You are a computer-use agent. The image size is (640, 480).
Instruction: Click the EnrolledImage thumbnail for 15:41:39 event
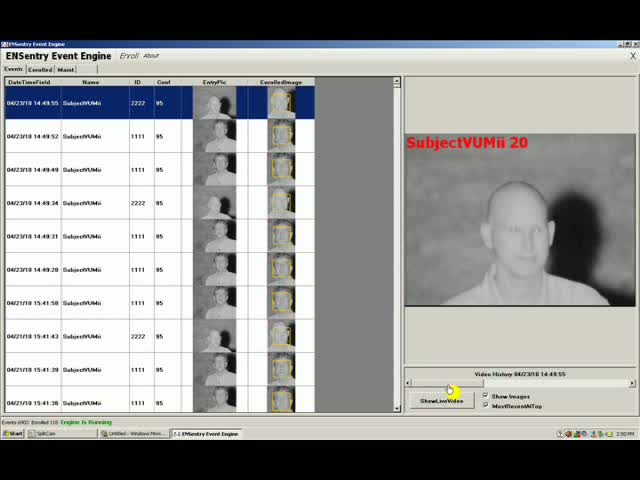pos(281,369)
